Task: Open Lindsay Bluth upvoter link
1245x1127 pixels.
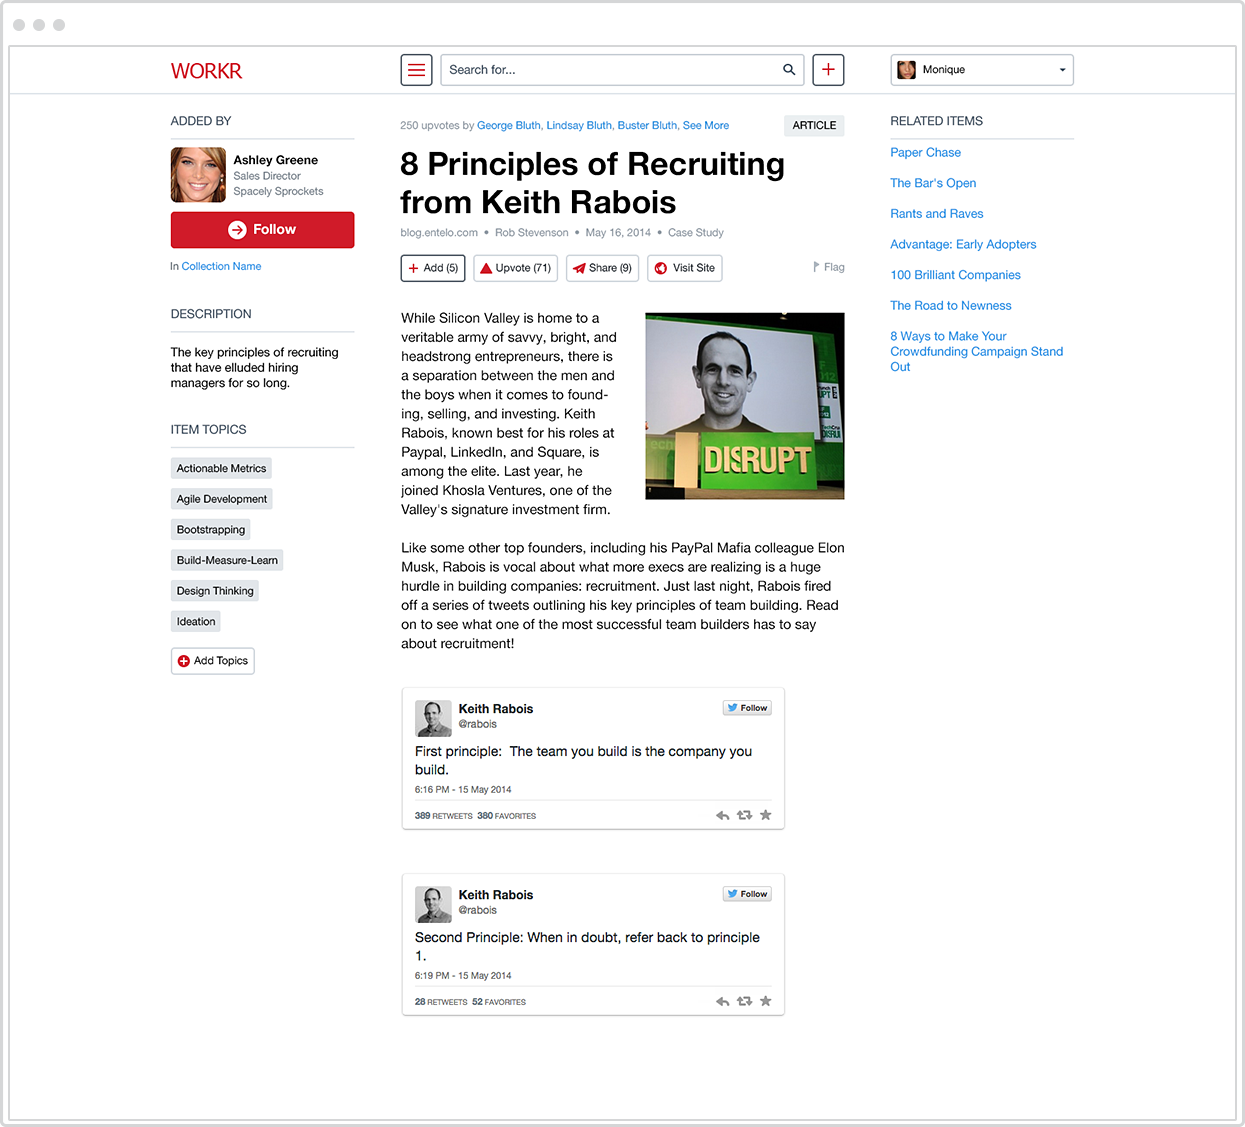Action: point(579,126)
